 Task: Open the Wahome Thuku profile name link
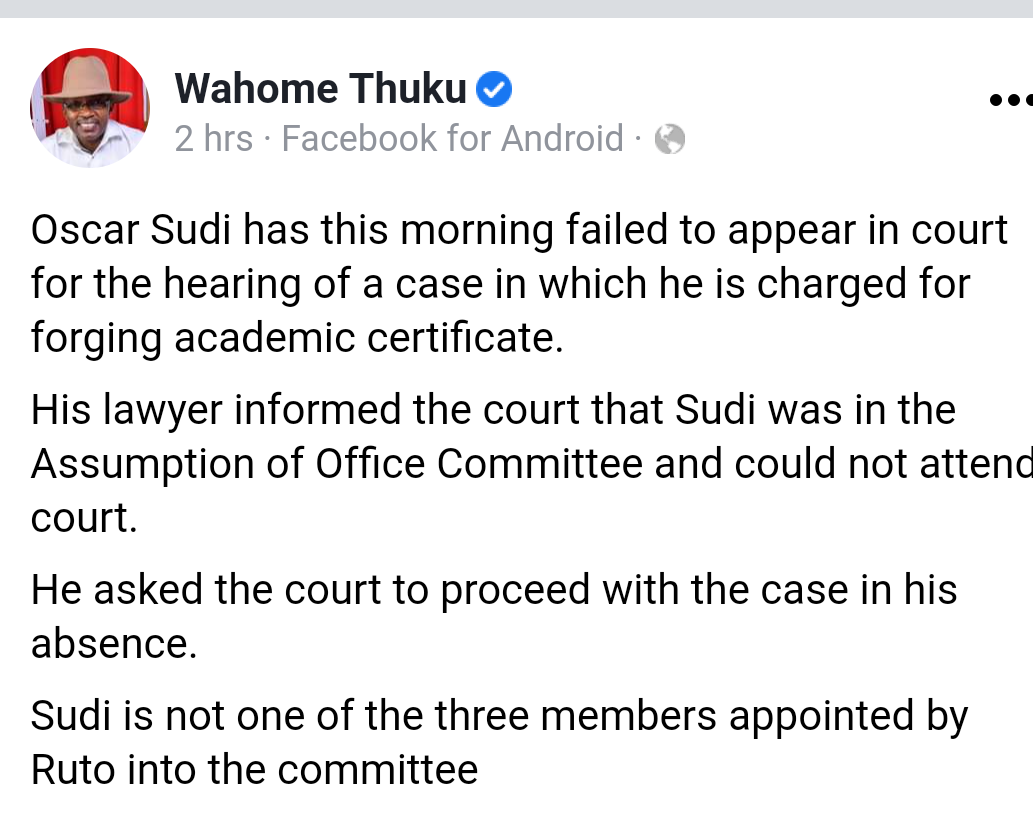coord(321,88)
